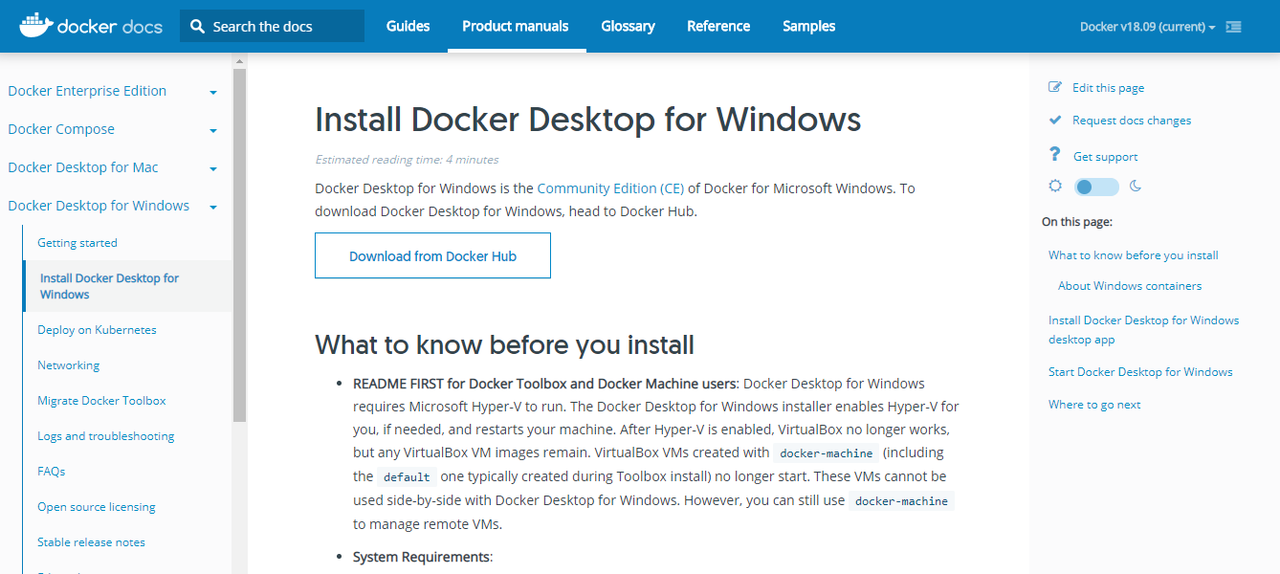Click Docker Compose sidebar heading
Screen dimensions: 1280x574
pos(61,129)
